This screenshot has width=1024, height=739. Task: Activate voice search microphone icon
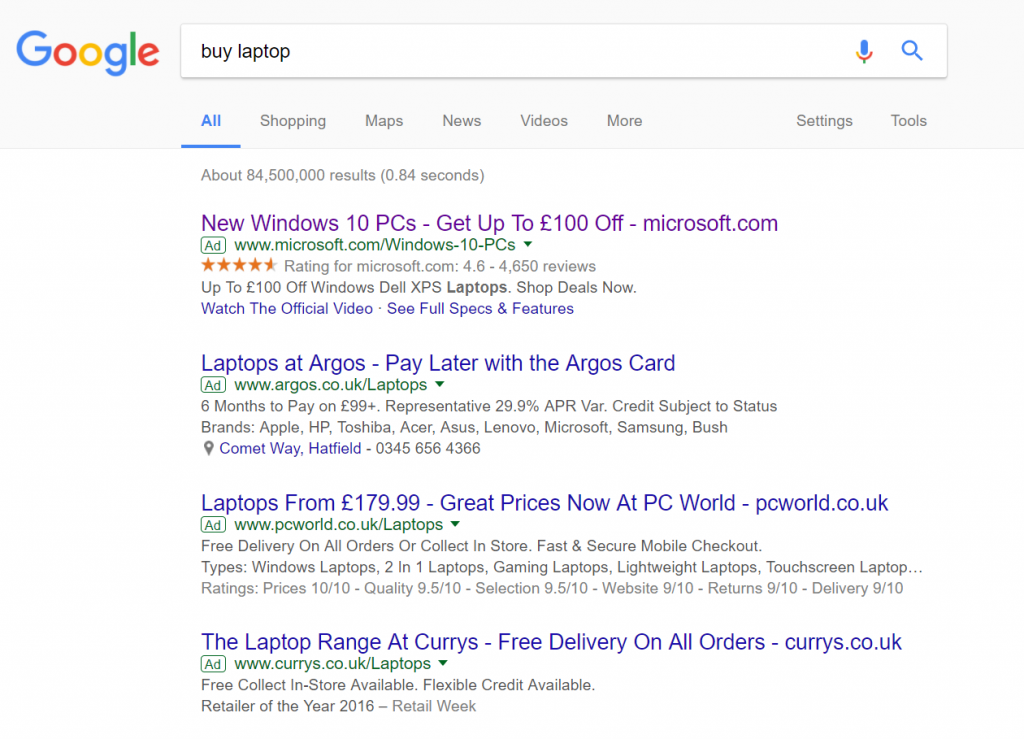click(863, 51)
